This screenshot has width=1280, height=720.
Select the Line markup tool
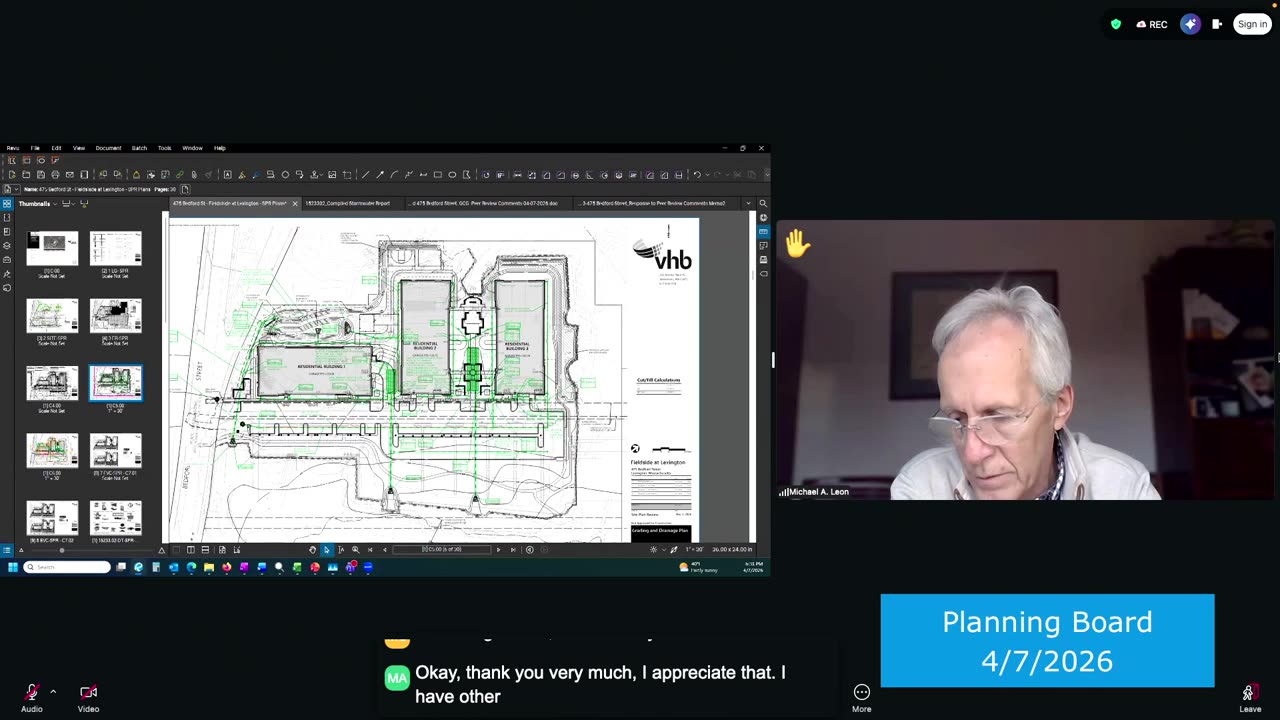point(365,175)
